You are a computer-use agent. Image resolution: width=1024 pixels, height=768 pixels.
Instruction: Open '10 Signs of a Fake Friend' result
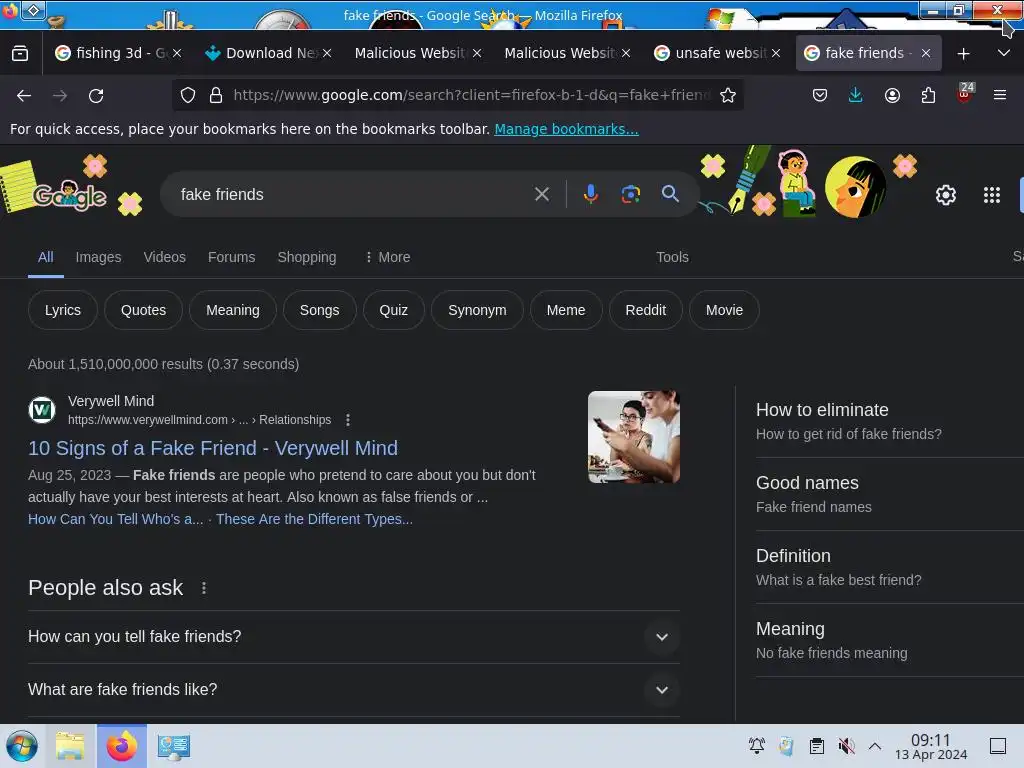tap(213, 449)
